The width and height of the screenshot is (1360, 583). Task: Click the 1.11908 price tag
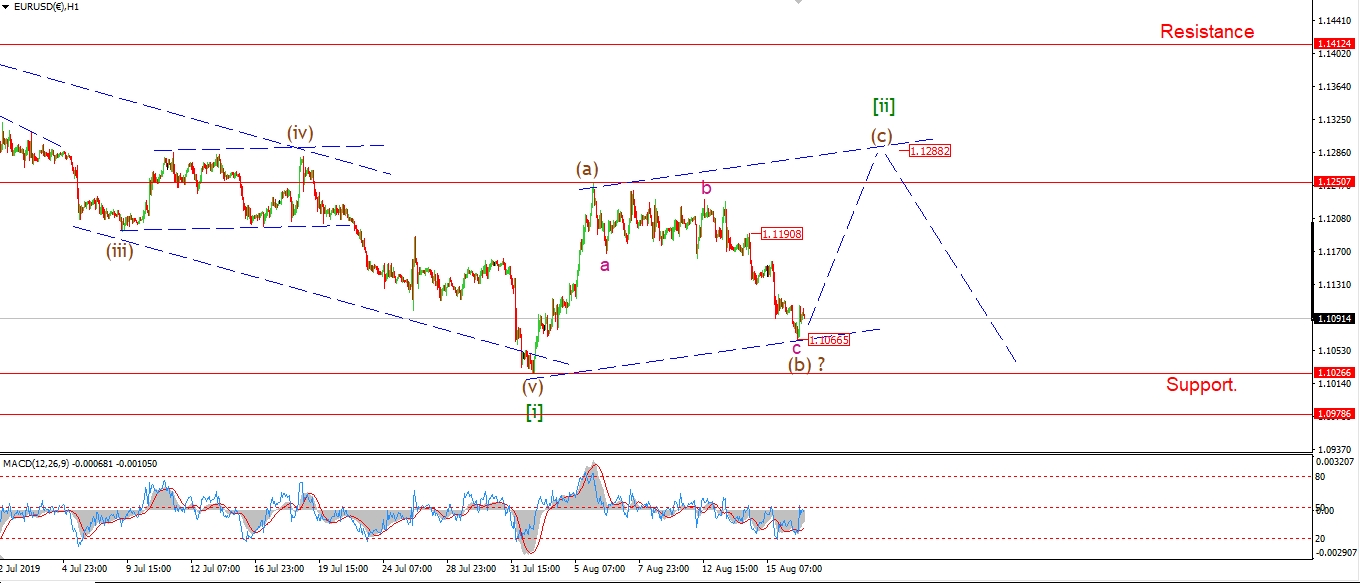(x=782, y=234)
